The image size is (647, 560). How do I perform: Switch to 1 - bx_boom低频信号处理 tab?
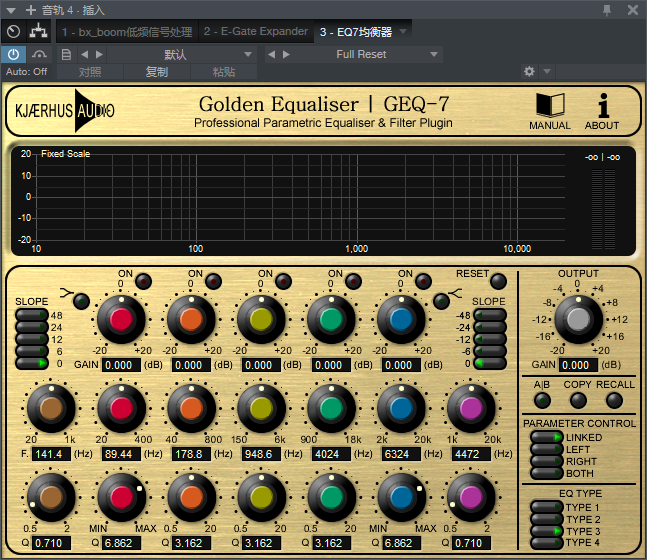[127, 32]
